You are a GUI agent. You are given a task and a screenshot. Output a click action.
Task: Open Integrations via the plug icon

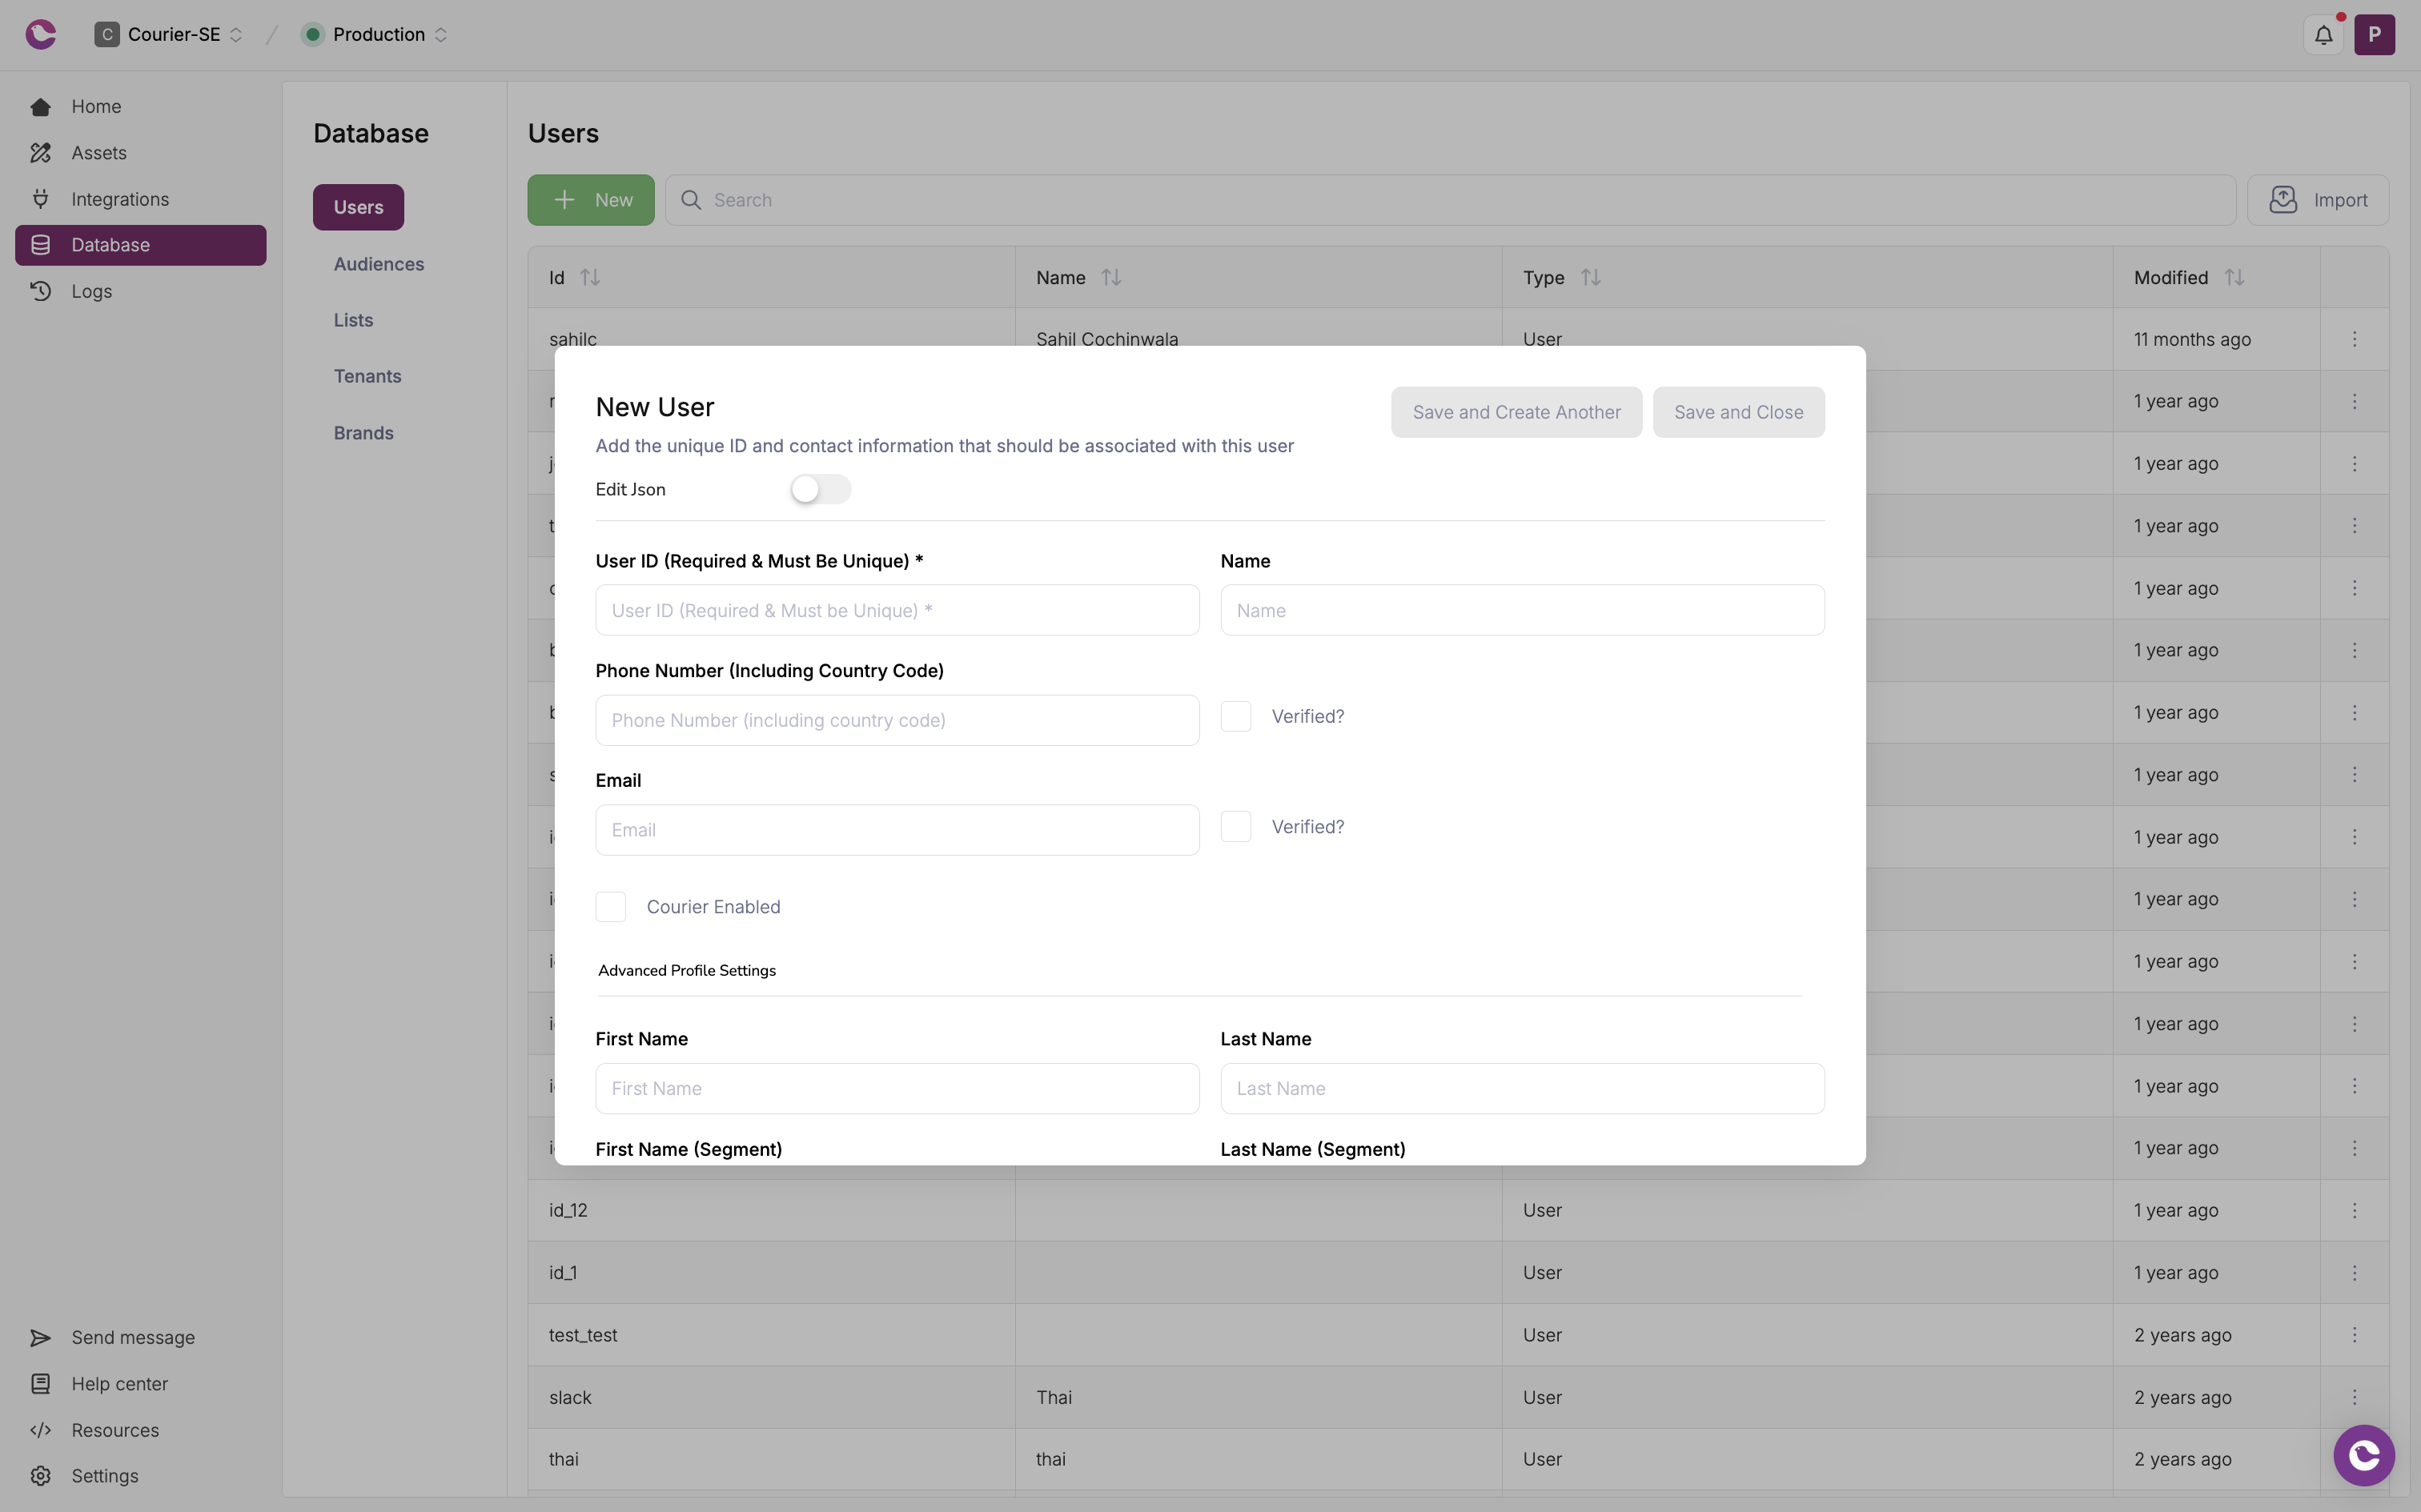tap(40, 199)
